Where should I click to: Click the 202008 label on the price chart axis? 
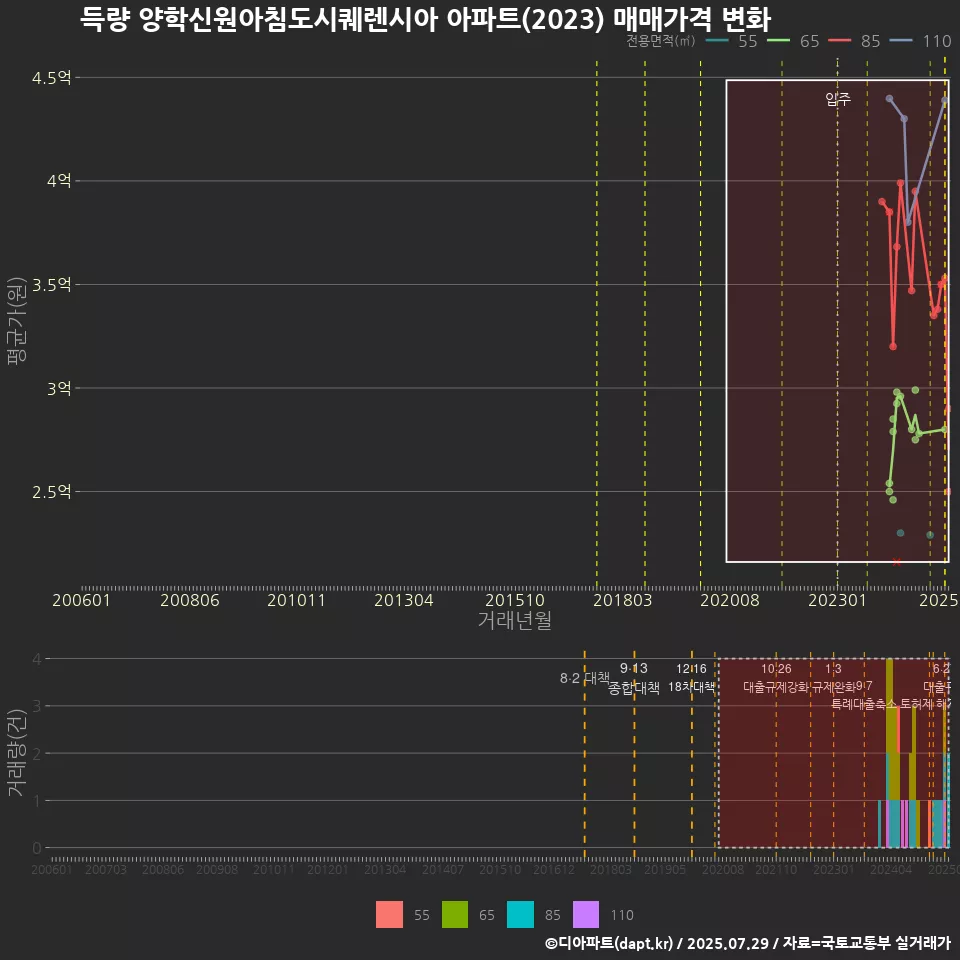point(730,600)
